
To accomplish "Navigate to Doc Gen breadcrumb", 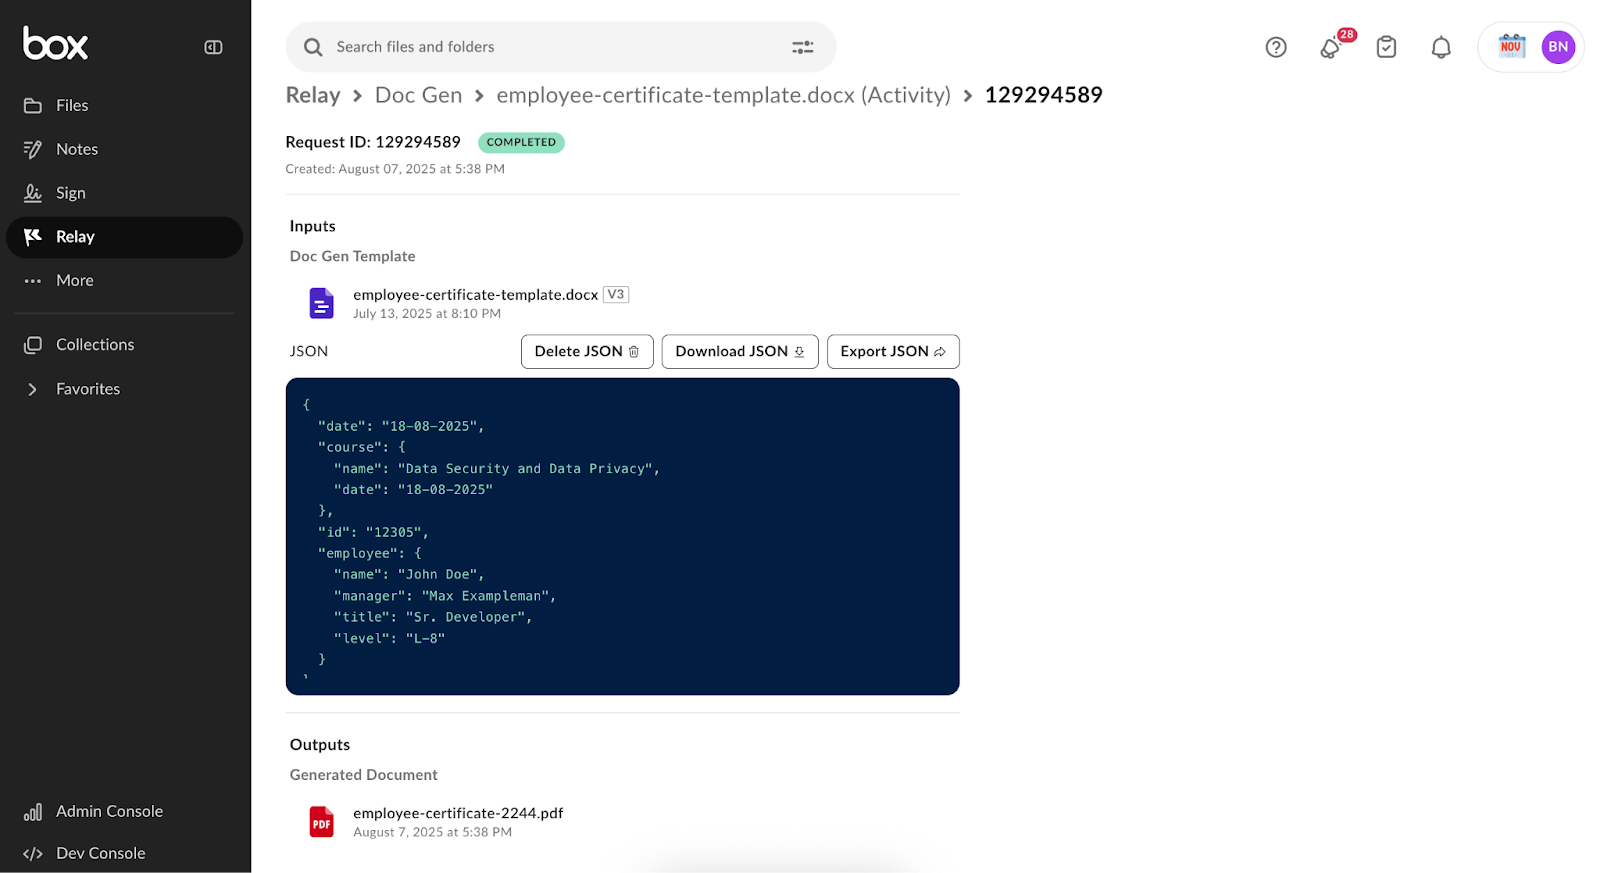I will [x=418, y=95].
